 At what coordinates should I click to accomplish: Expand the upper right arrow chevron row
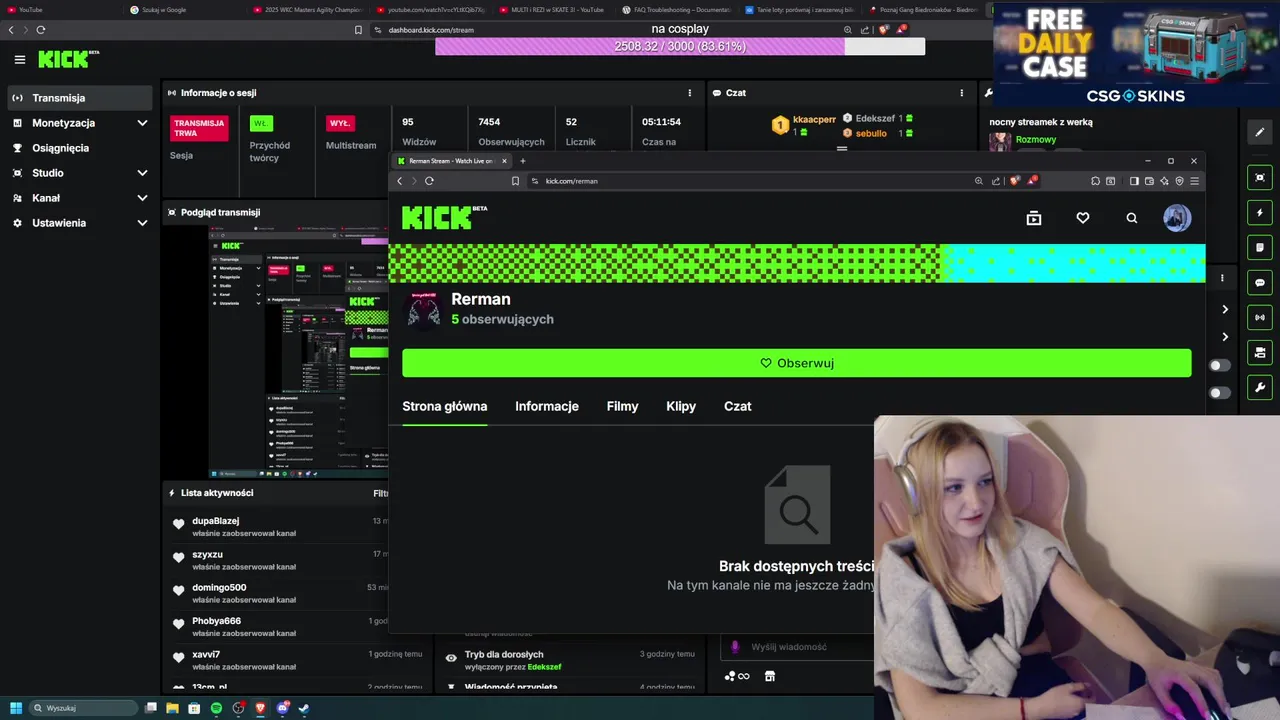1225,310
